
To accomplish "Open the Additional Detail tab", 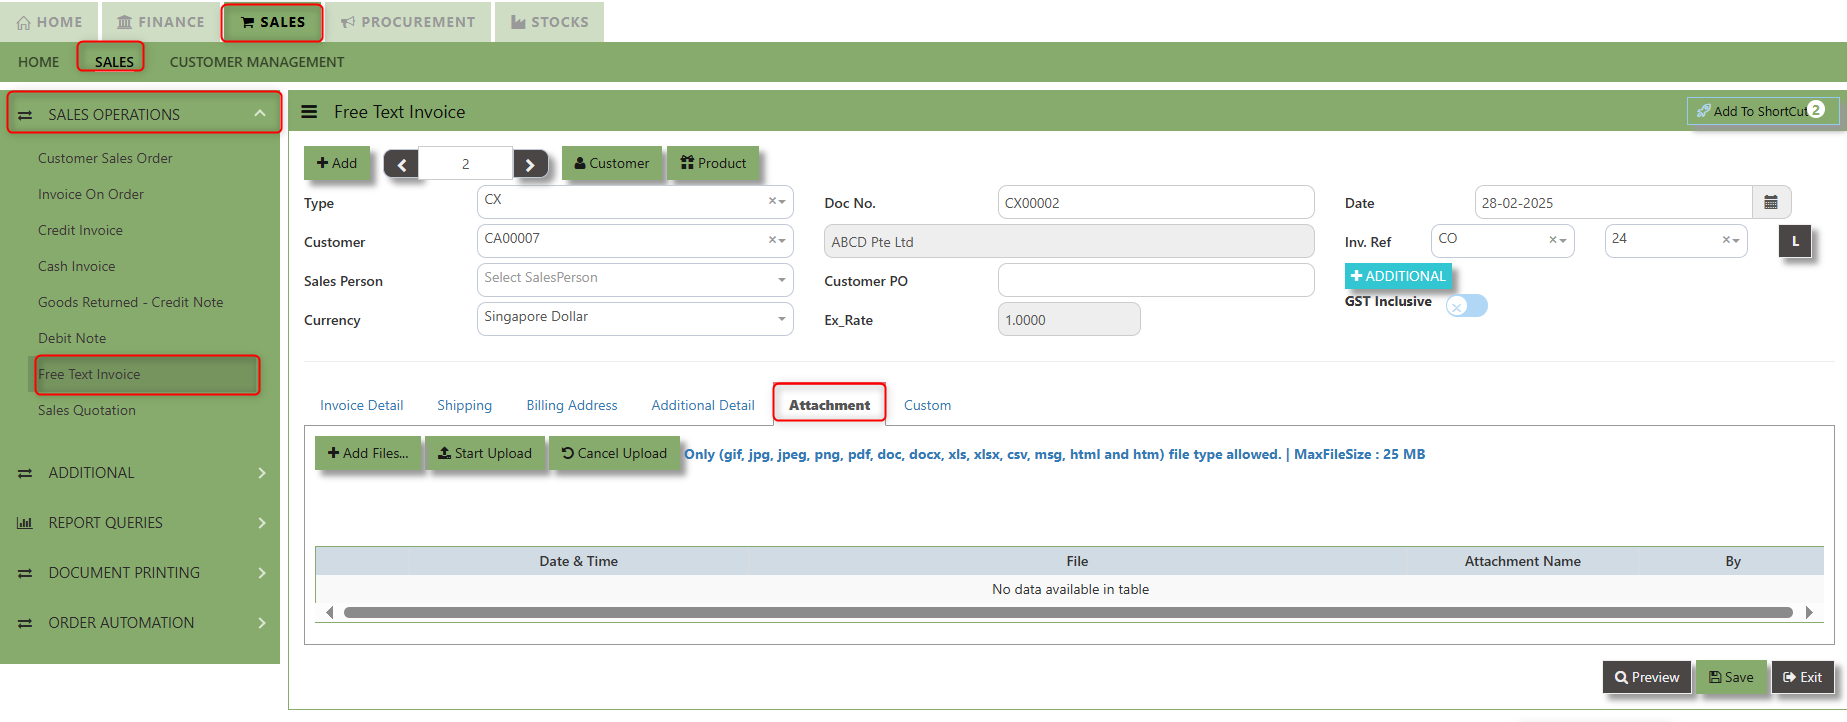I will tap(703, 405).
